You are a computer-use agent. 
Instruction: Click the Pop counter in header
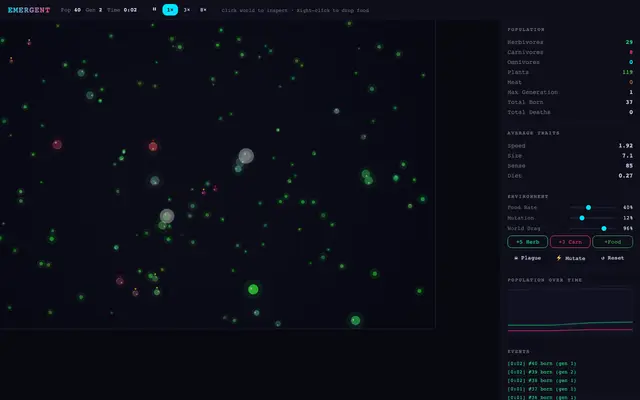coord(71,10)
